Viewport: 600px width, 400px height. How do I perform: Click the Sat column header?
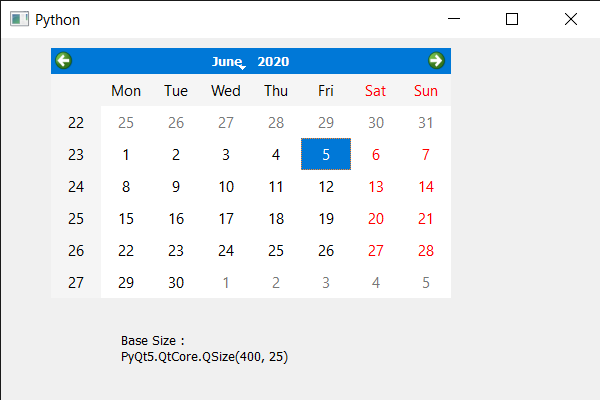[x=376, y=91]
